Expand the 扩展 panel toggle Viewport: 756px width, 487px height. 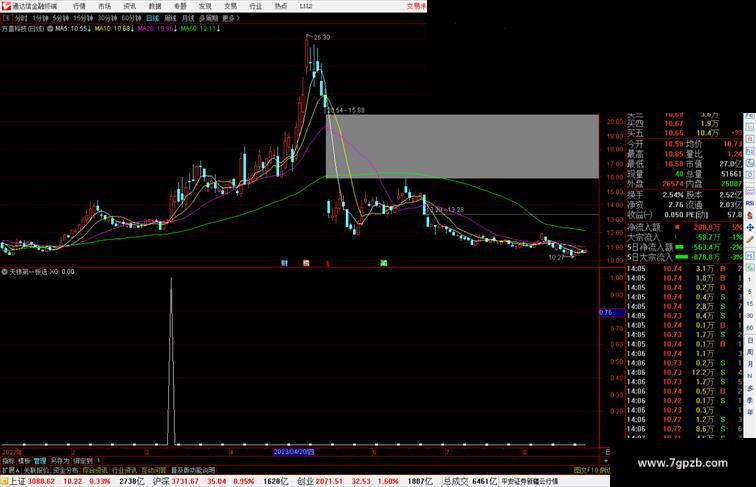(10, 470)
